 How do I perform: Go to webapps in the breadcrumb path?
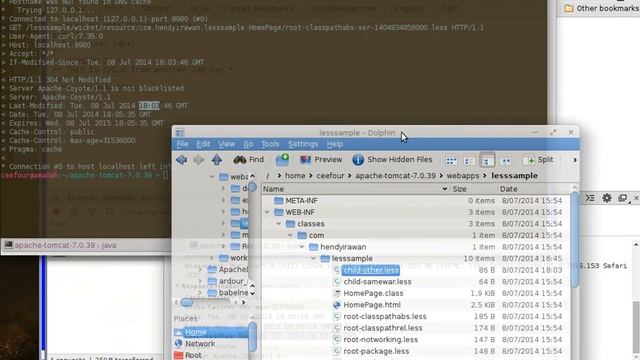coord(463,176)
